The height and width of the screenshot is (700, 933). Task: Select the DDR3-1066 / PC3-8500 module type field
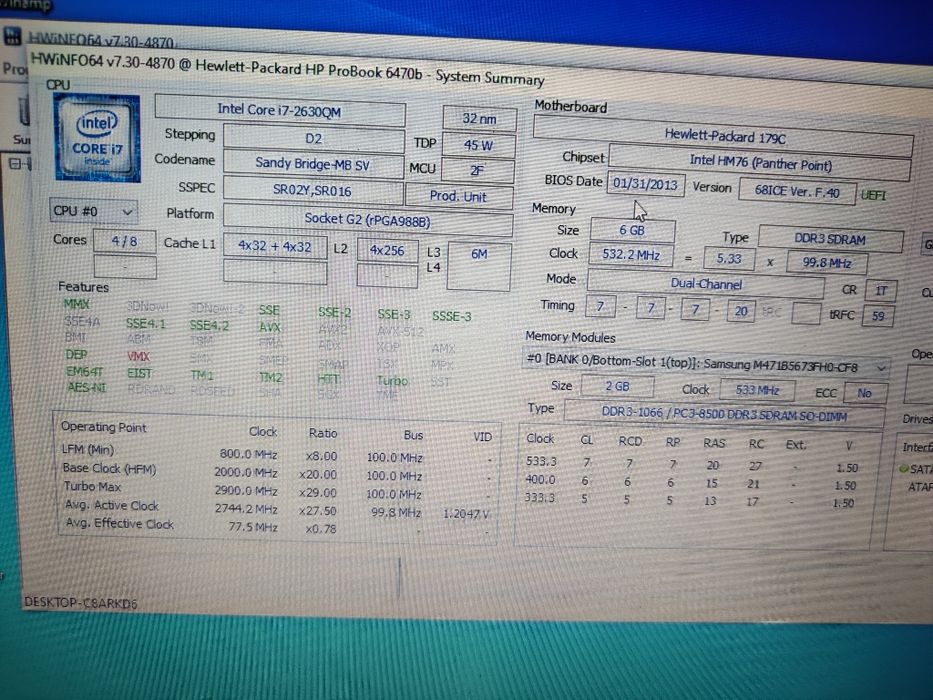[x=724, y=414]
